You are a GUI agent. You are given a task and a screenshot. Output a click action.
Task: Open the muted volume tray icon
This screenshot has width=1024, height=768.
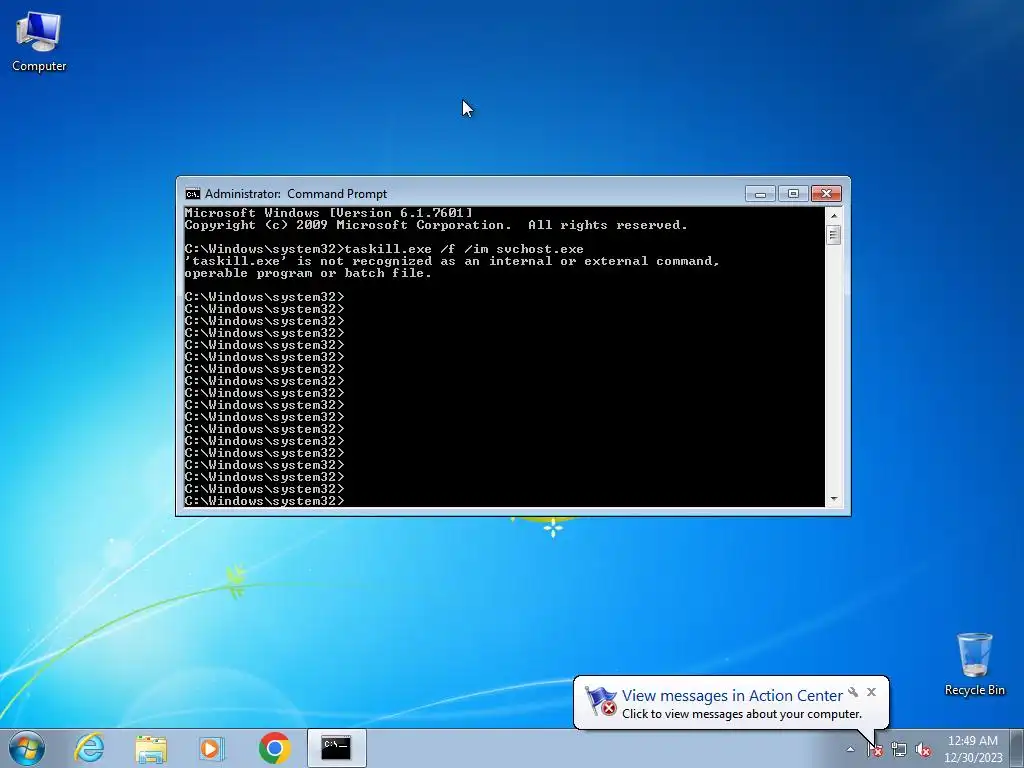[x=923, y=750]
